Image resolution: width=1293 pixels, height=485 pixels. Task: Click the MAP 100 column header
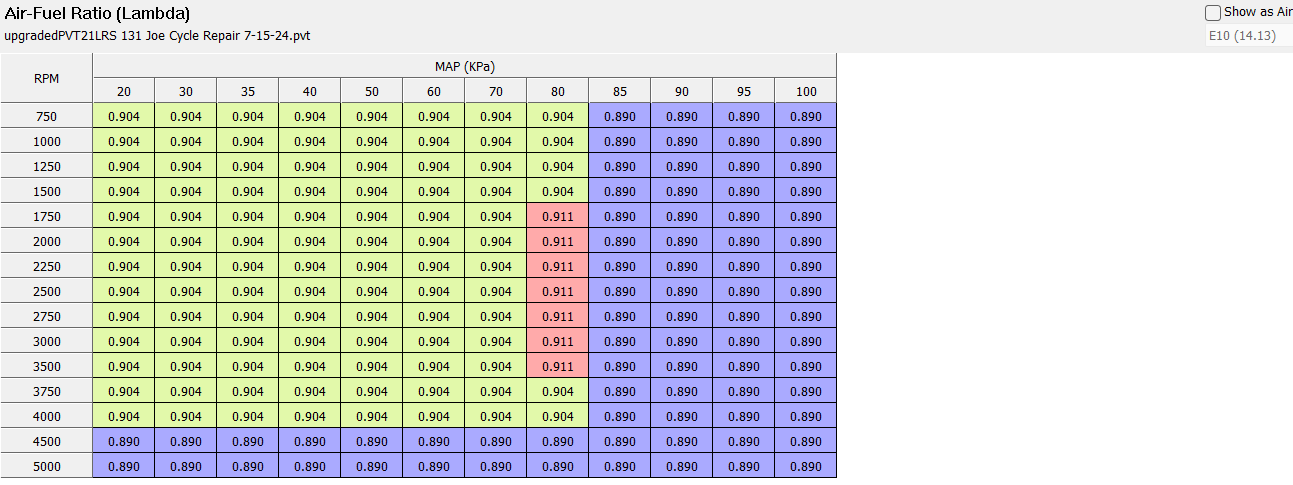point(805,91)
